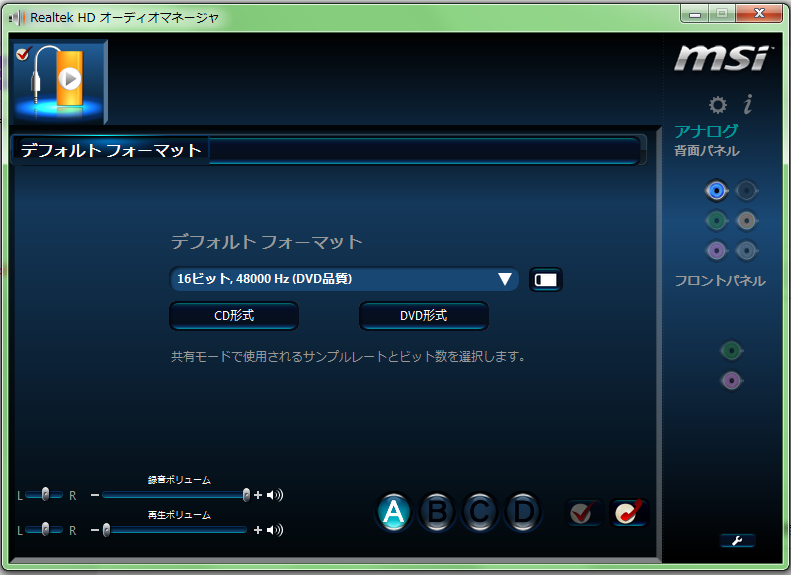Select preset D
The height and width of the screenshot is (575, 791).
pos(521,513)
